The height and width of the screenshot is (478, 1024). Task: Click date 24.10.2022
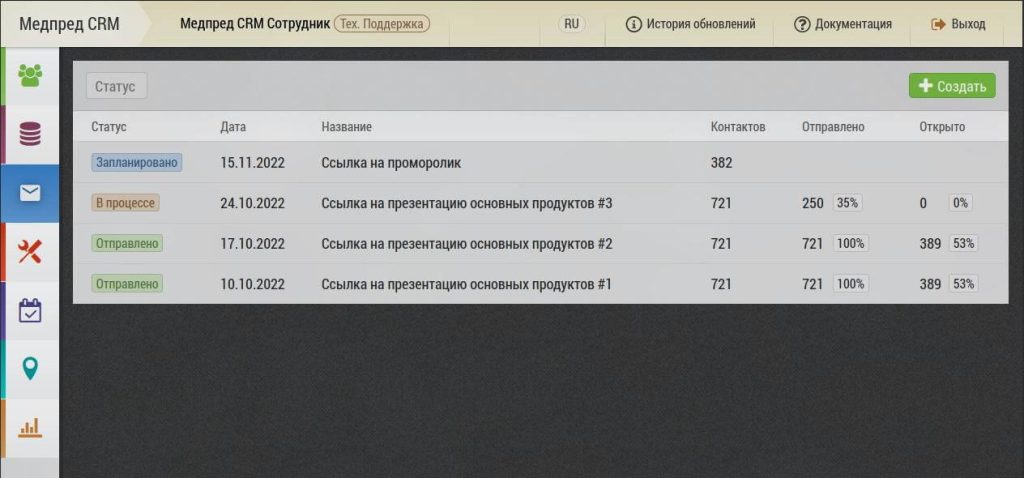[x=253, y=204]
